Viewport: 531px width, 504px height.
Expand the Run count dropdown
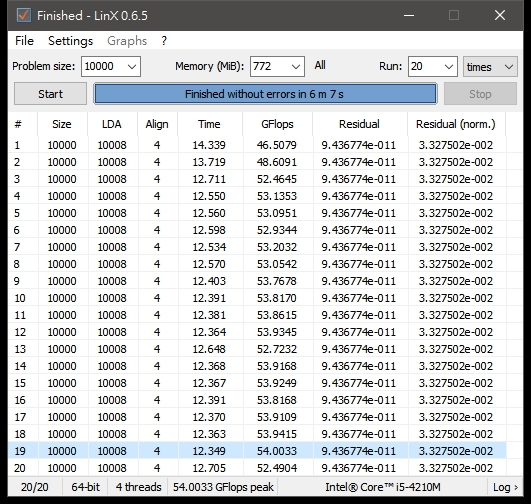point(432,66)
